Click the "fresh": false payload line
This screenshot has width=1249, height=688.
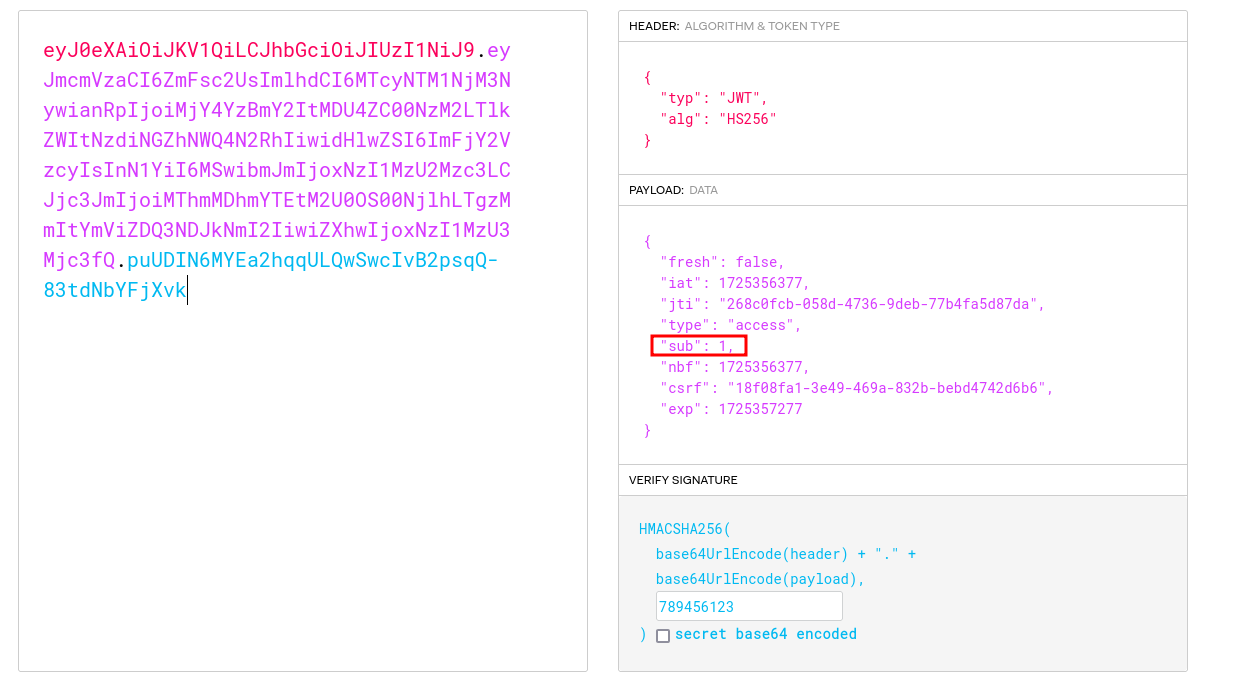tap(722, 262)
